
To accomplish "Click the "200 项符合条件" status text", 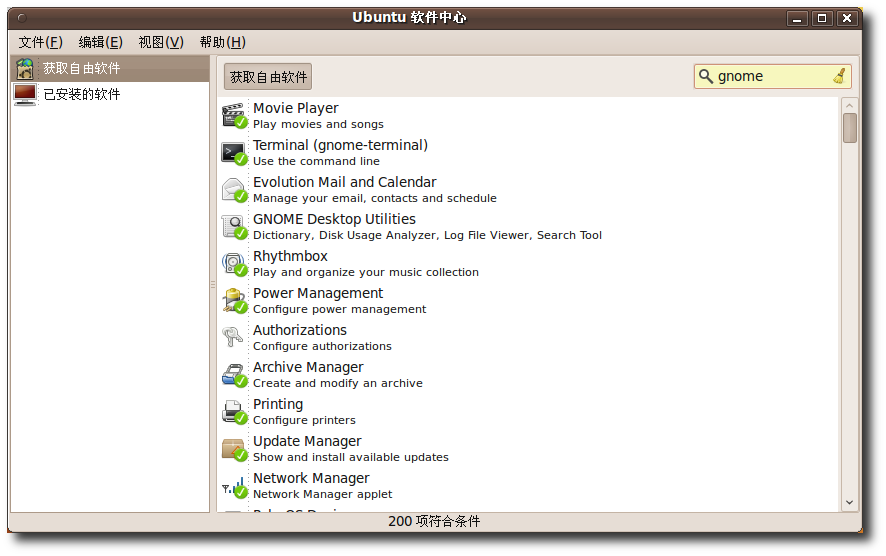I will [434, 522].
